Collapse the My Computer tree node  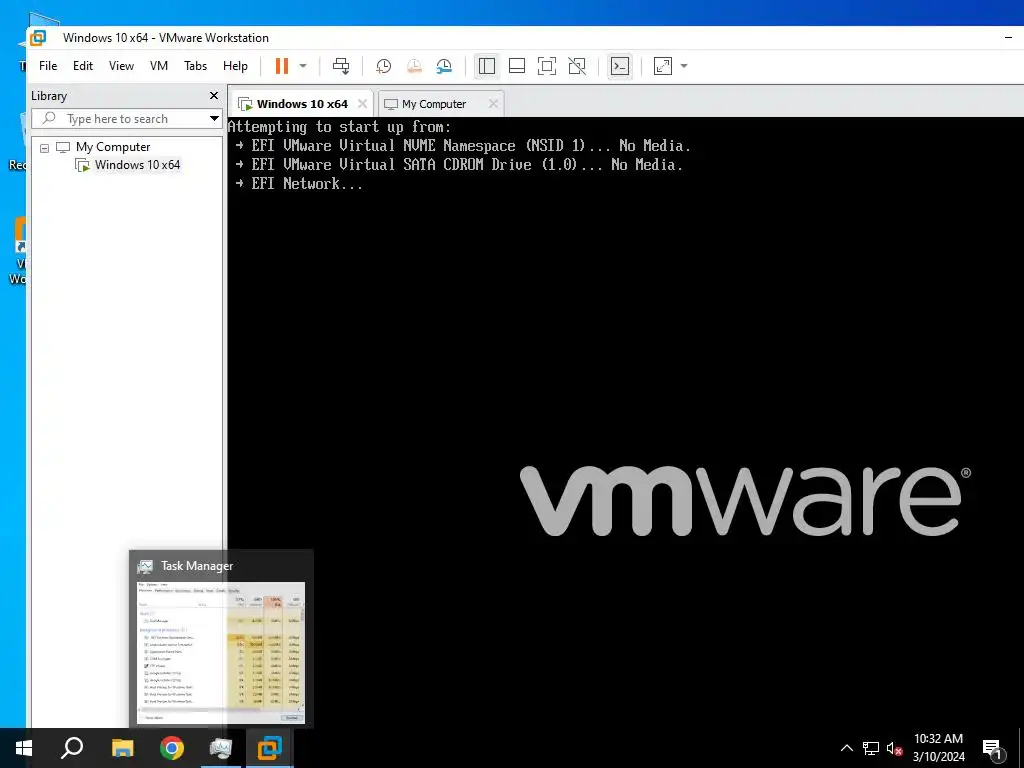(x=44, y=148)
